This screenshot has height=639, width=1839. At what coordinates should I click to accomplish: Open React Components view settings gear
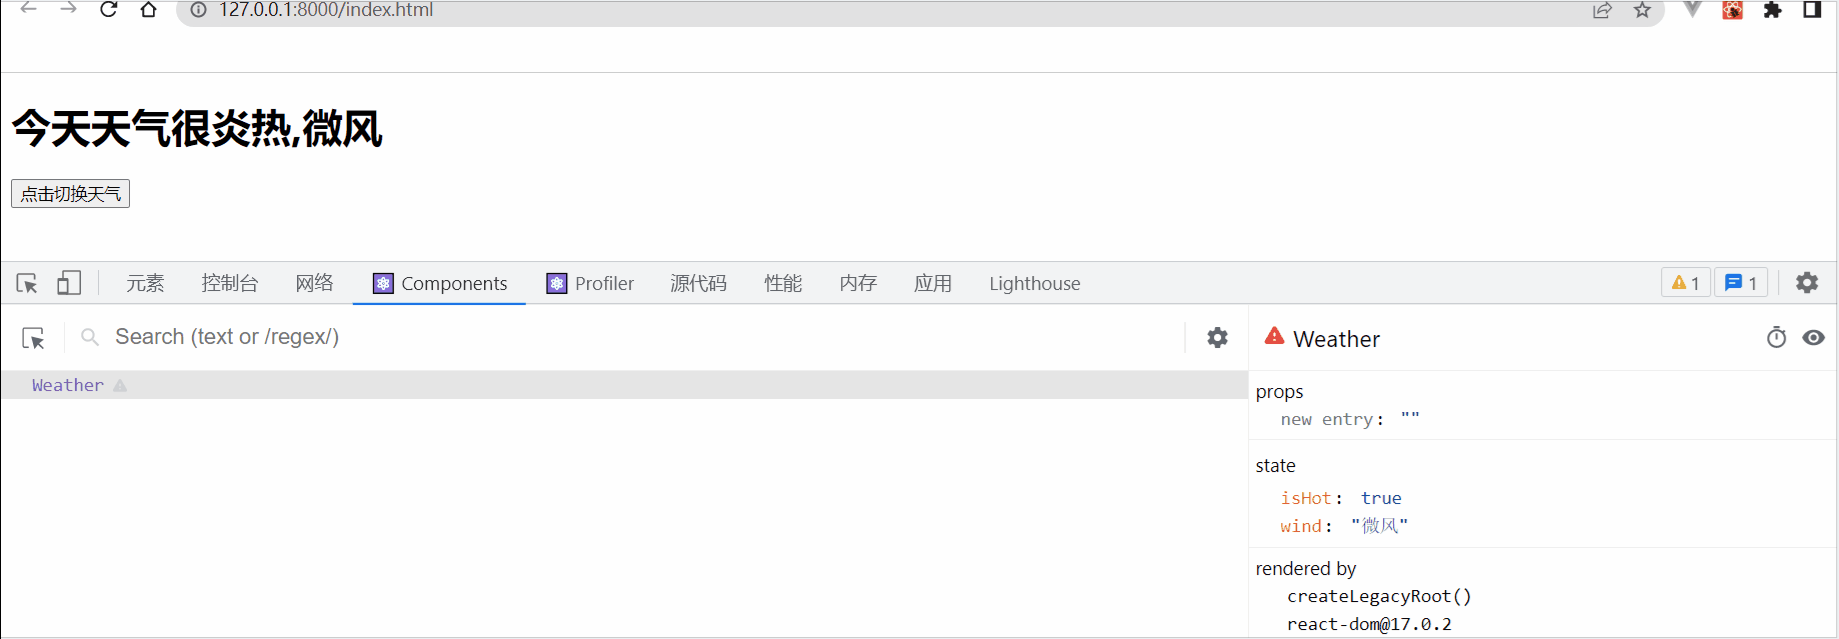(1217, 337)
